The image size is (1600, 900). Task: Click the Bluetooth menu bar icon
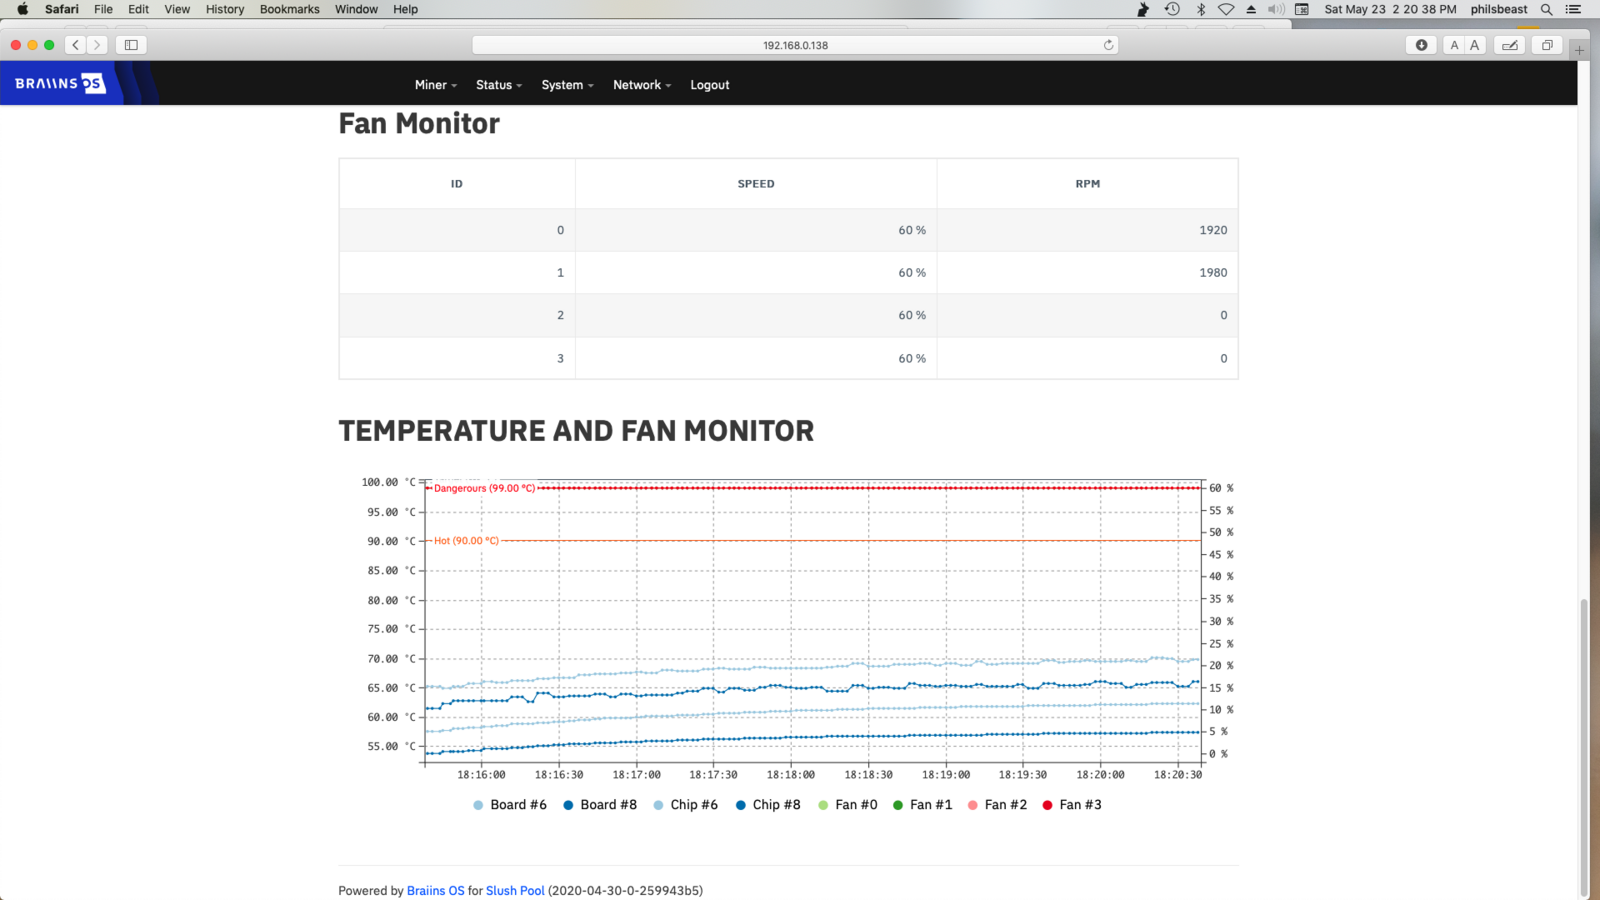tap(1201, 9)
